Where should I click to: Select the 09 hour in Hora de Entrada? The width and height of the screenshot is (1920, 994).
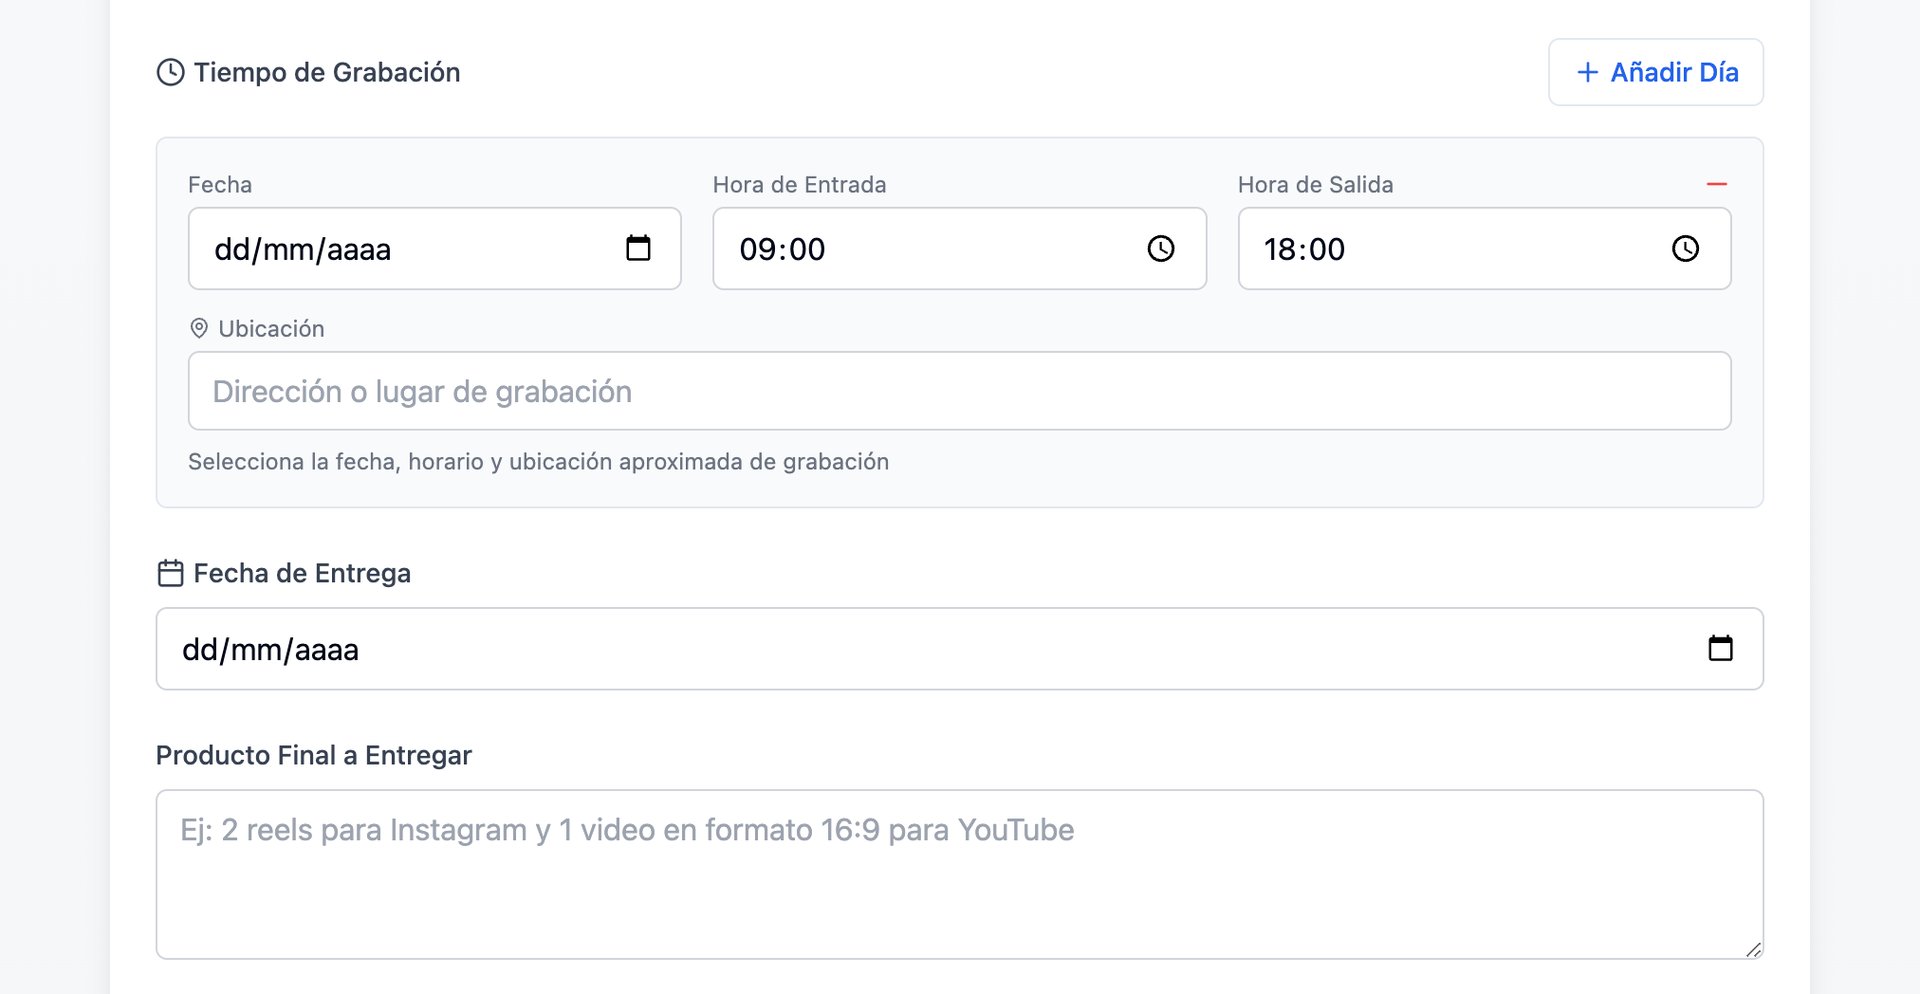(x=755, y=250)
